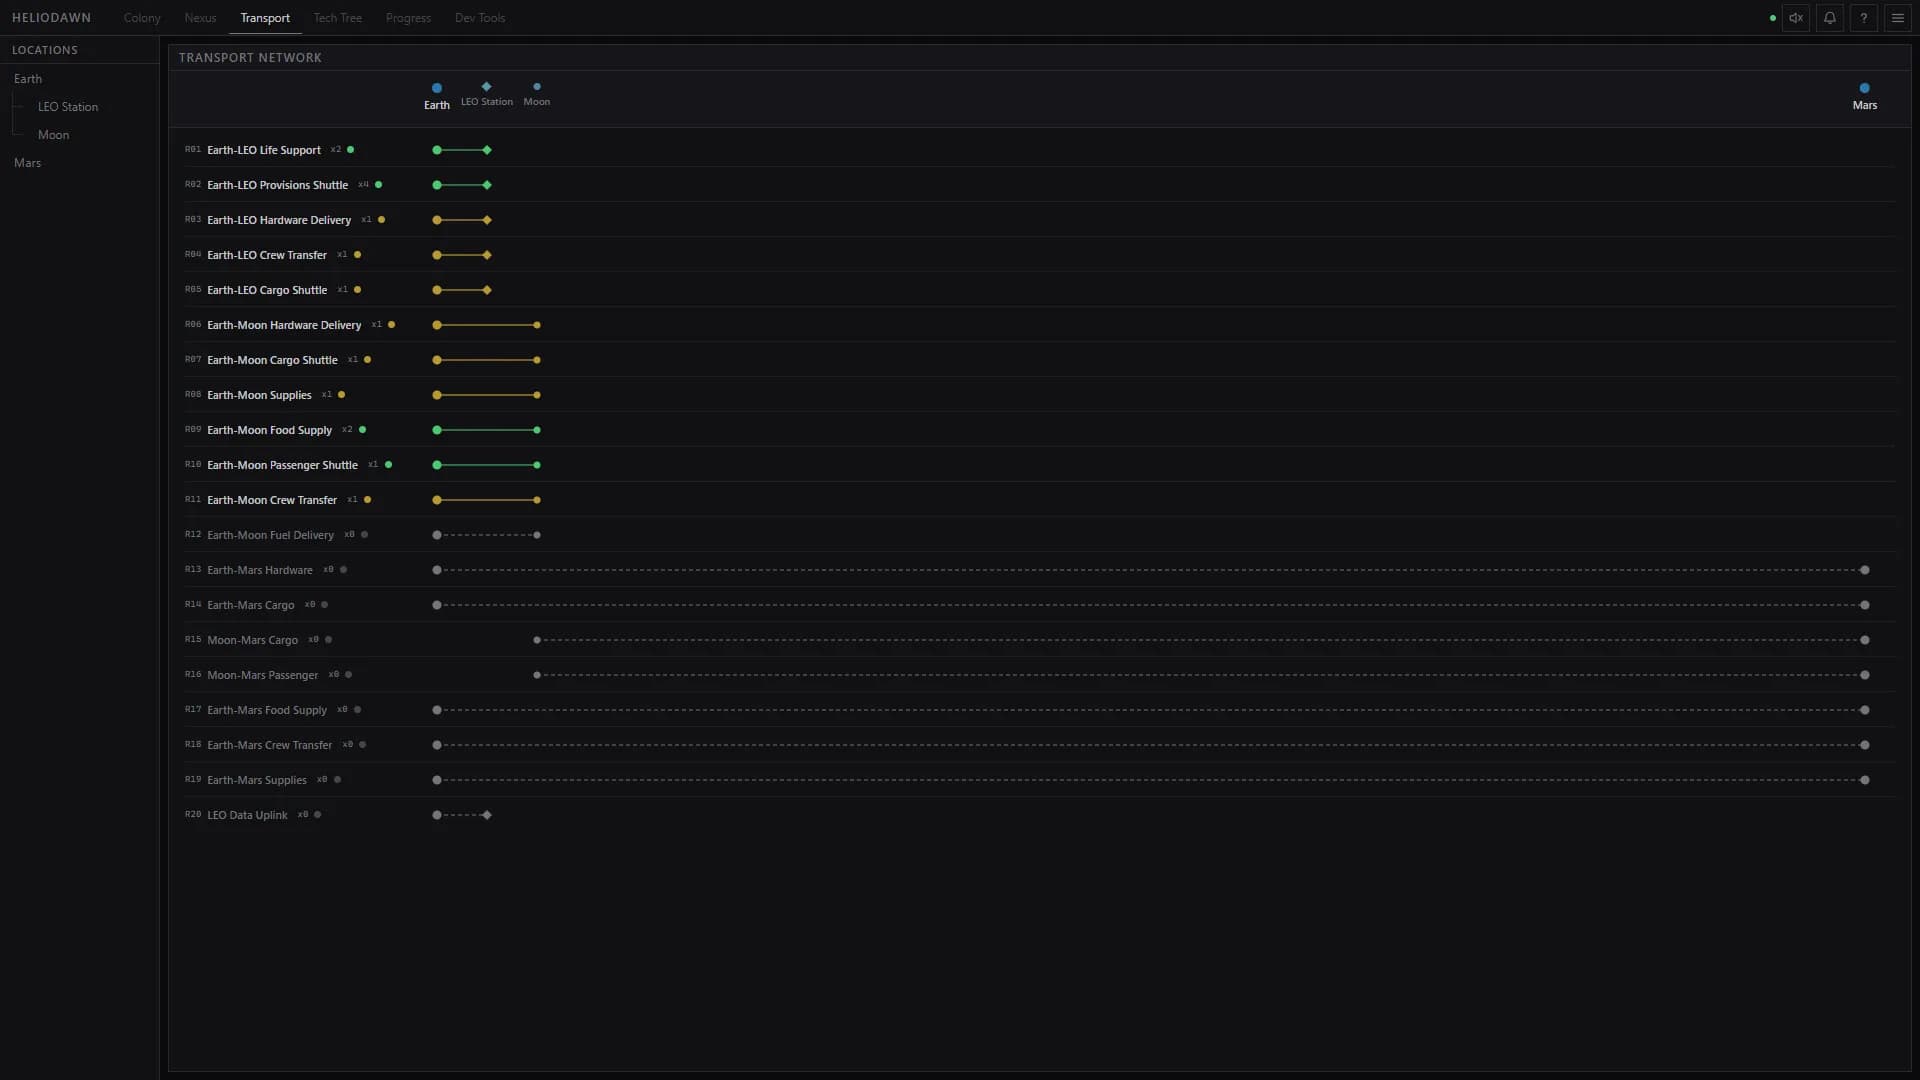Click status dot of Earth-Moon Hardware Delivery
The width and height of the screenshot is (1920, 1080).
pos(391,325)
